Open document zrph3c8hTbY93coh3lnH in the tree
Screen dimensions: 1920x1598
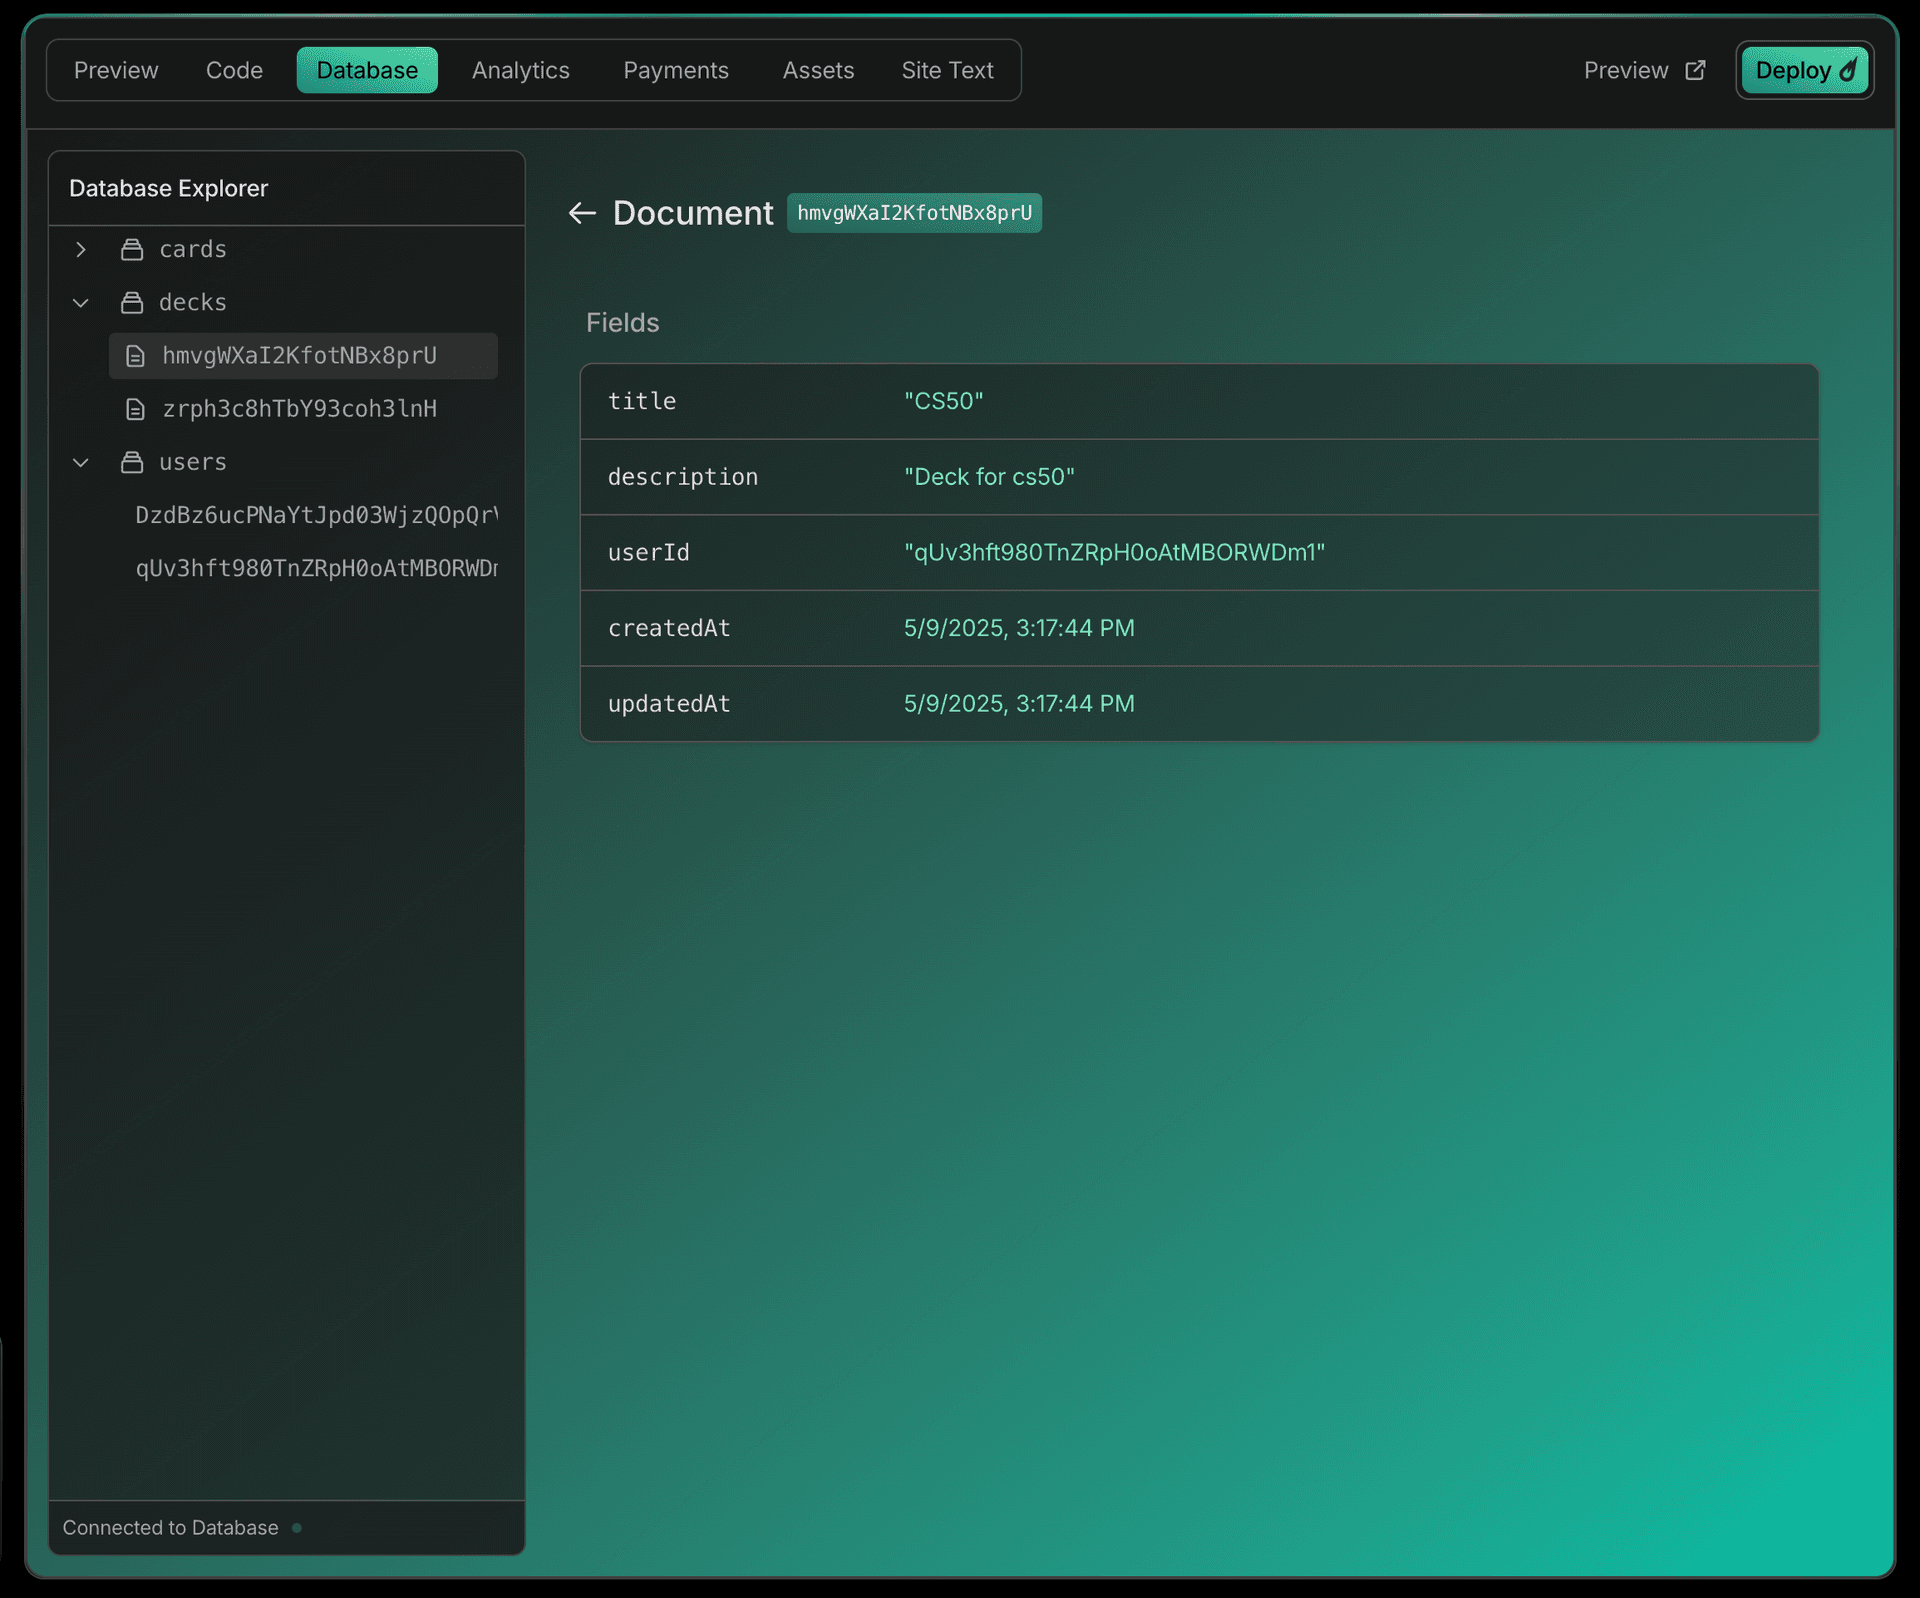pyautogui.click(x=303, y=409)
